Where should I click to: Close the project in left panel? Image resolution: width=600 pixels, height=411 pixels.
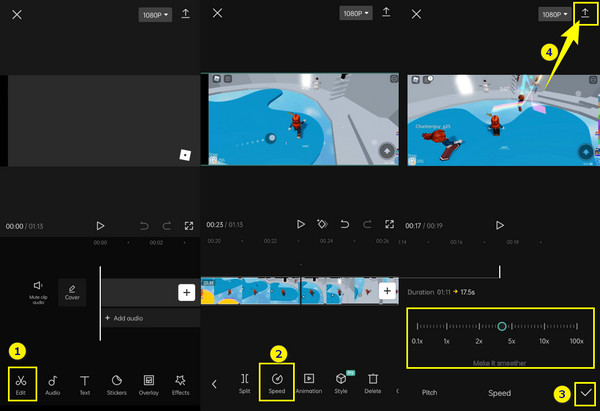pos(17,15)
